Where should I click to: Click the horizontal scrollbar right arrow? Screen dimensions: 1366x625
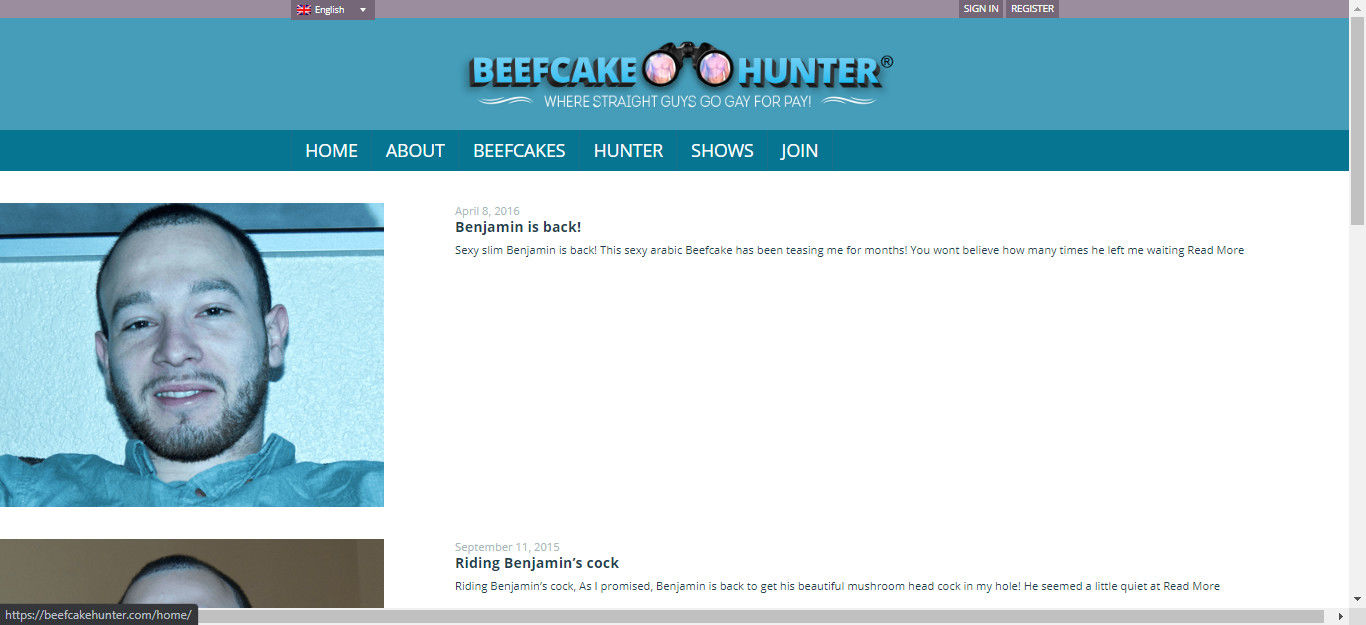[x=1340, y=616]
